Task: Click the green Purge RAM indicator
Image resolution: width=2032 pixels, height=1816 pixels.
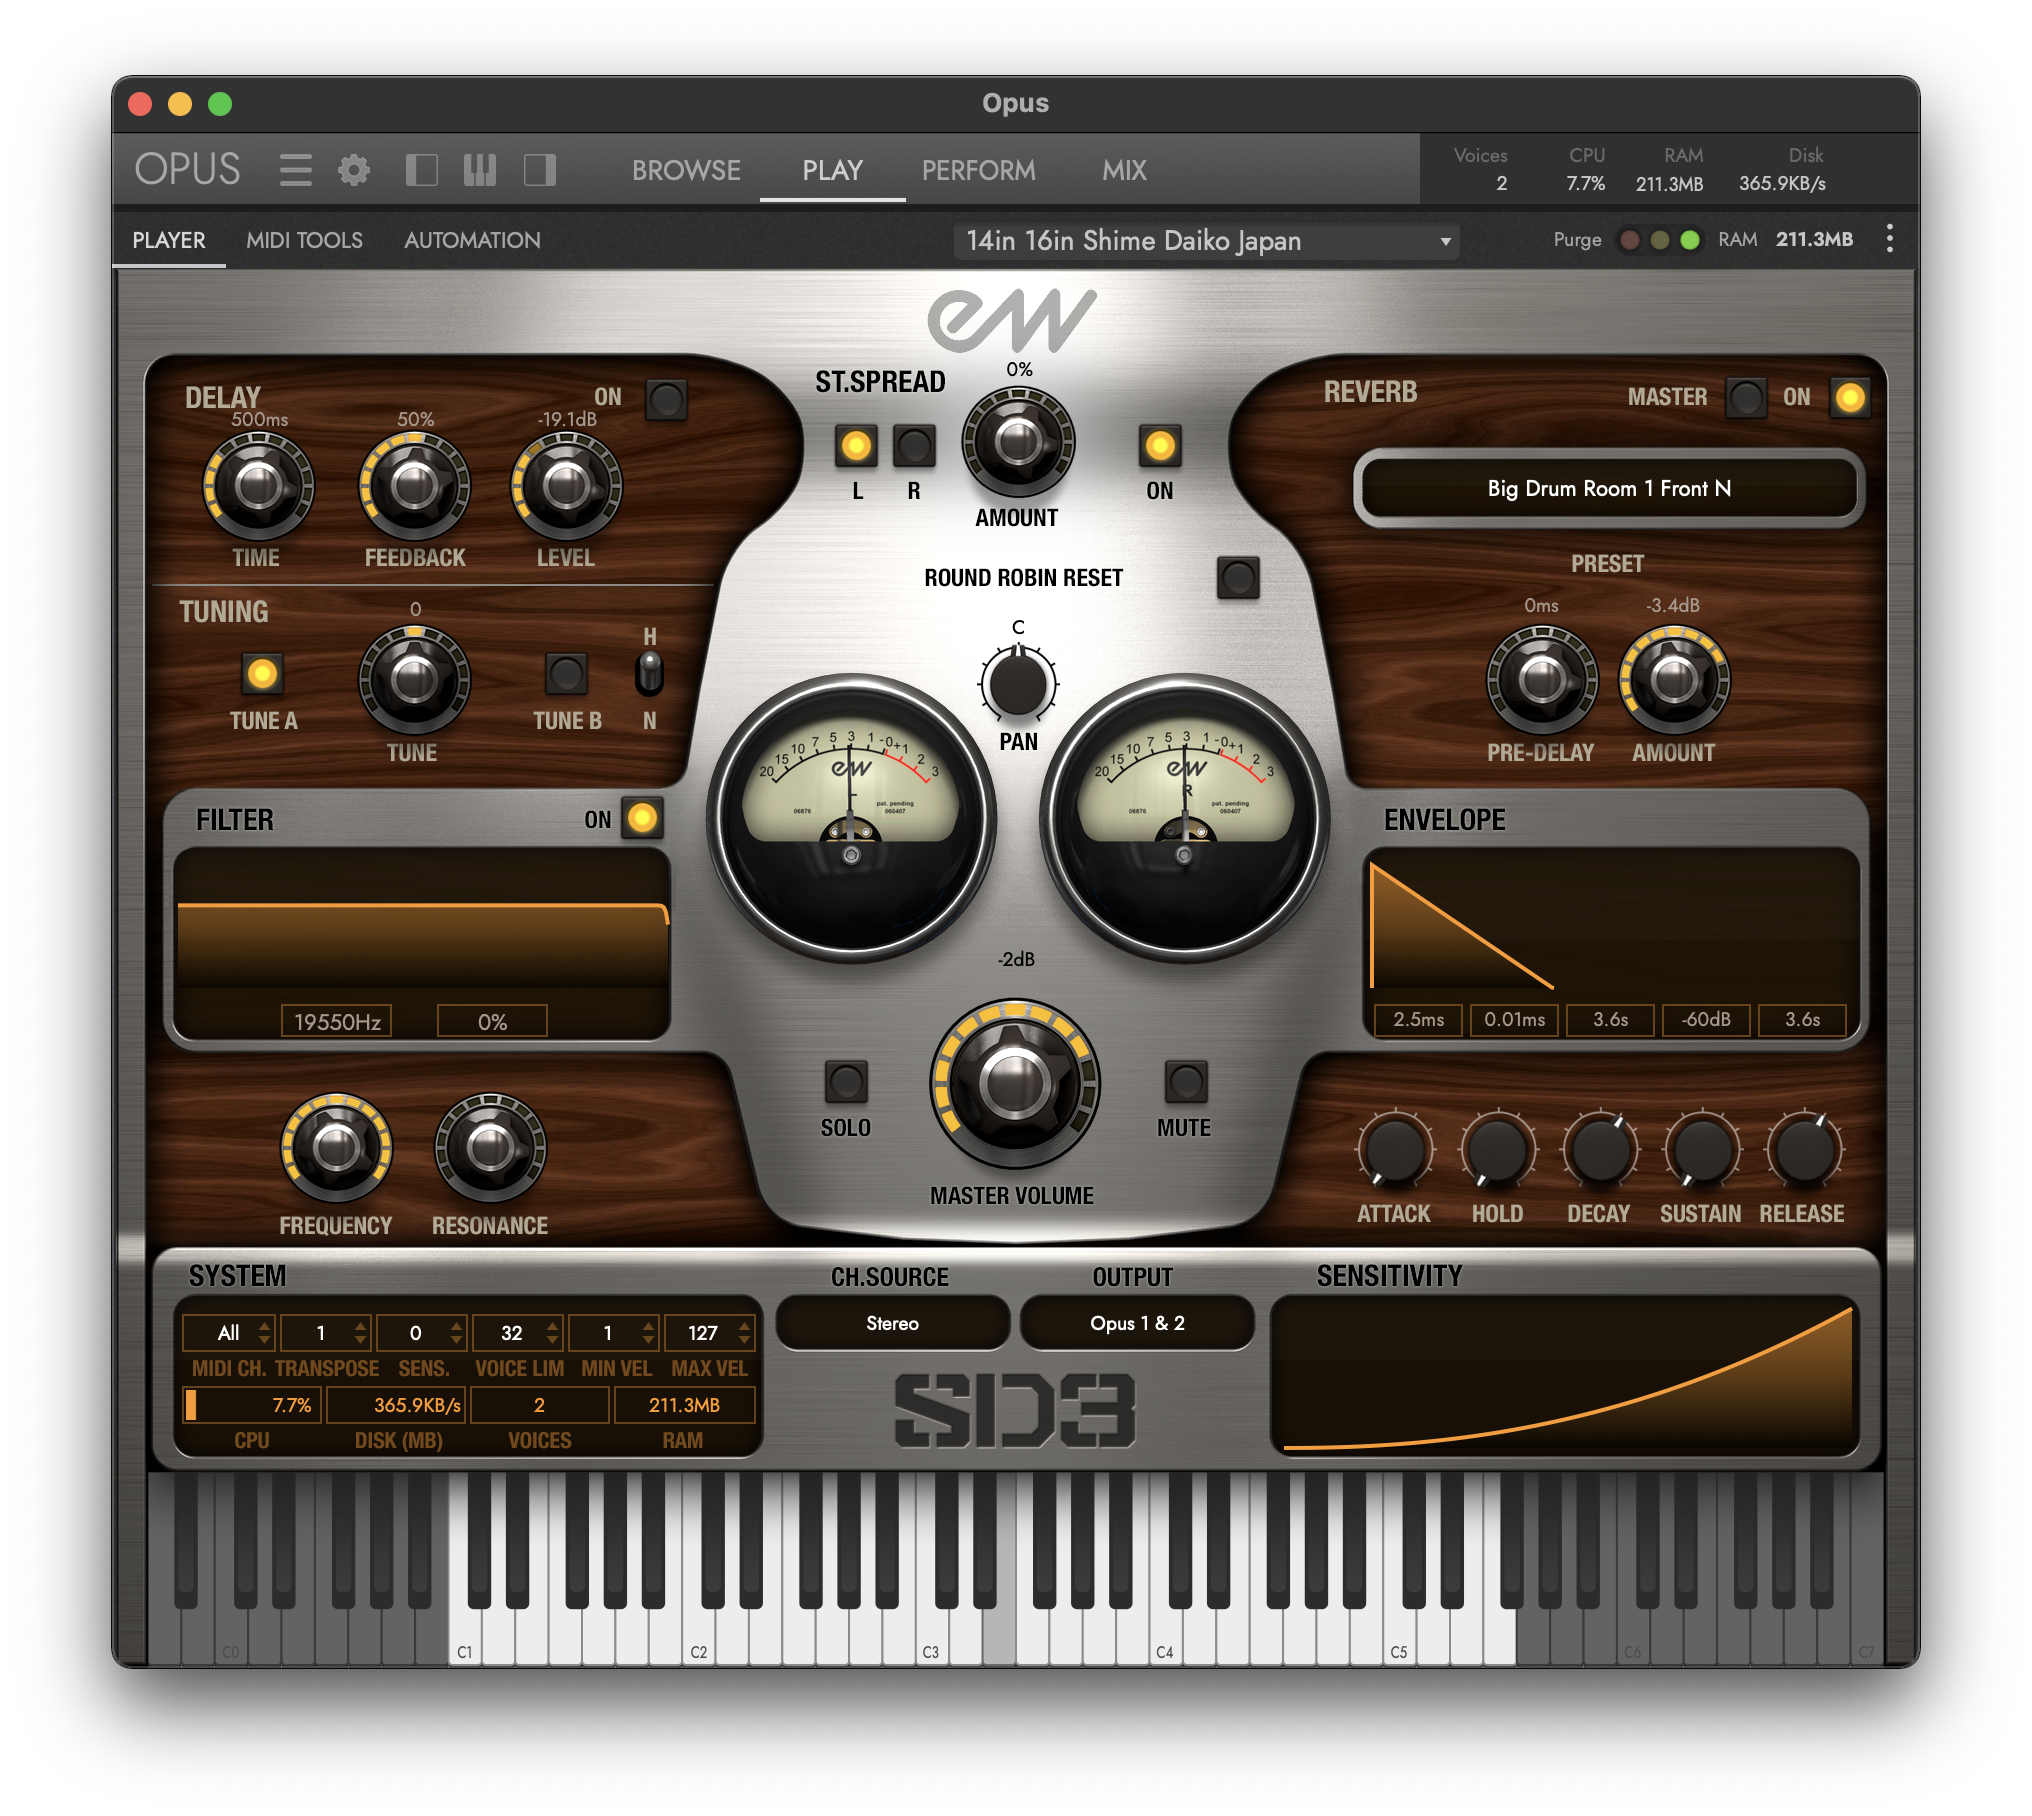Action: 1690,240
